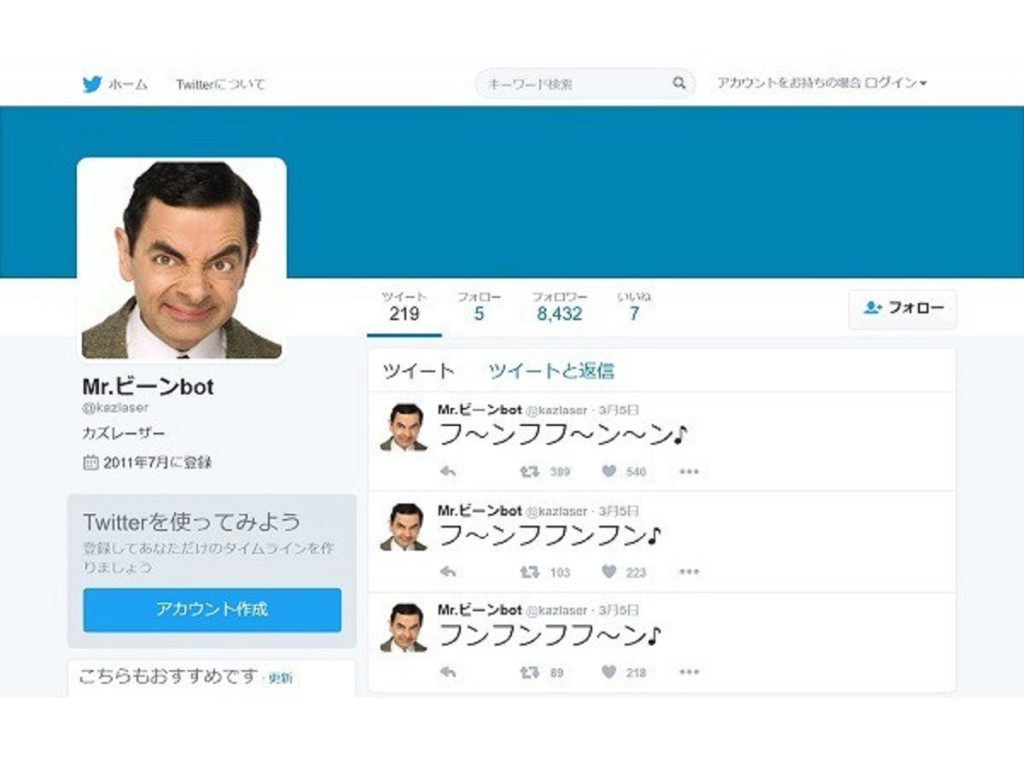Viewport: 1024px width, 758px height.
Task: Select the ツイート tab in timeline
Action: coord(418,371)
